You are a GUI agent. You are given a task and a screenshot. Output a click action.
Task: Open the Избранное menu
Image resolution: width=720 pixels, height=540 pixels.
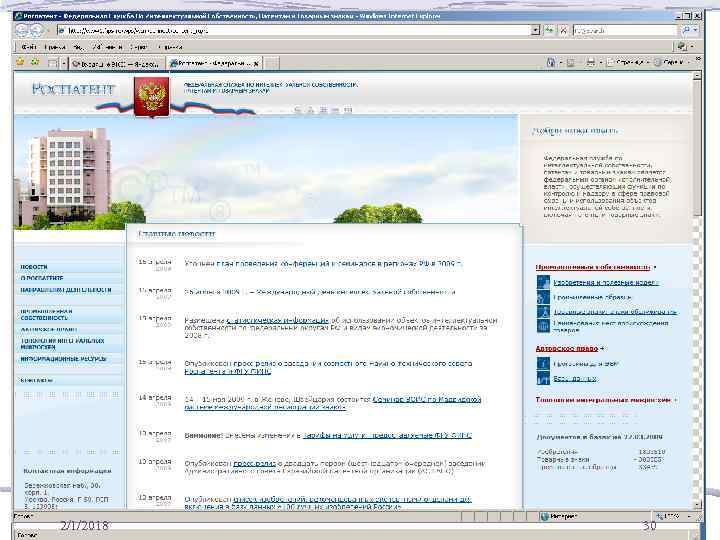coord(107,47)
